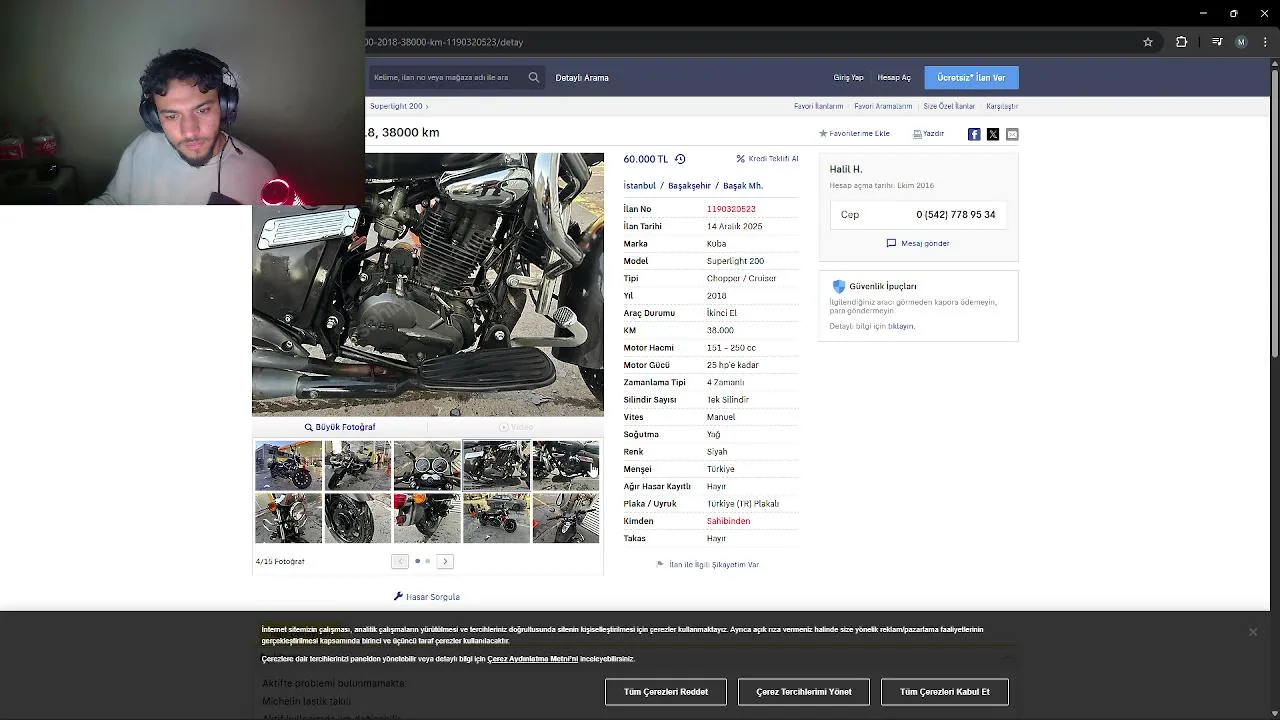Click the Superlight 200 breadcrumb
1280x720 pixels.
tap(396, 106)
